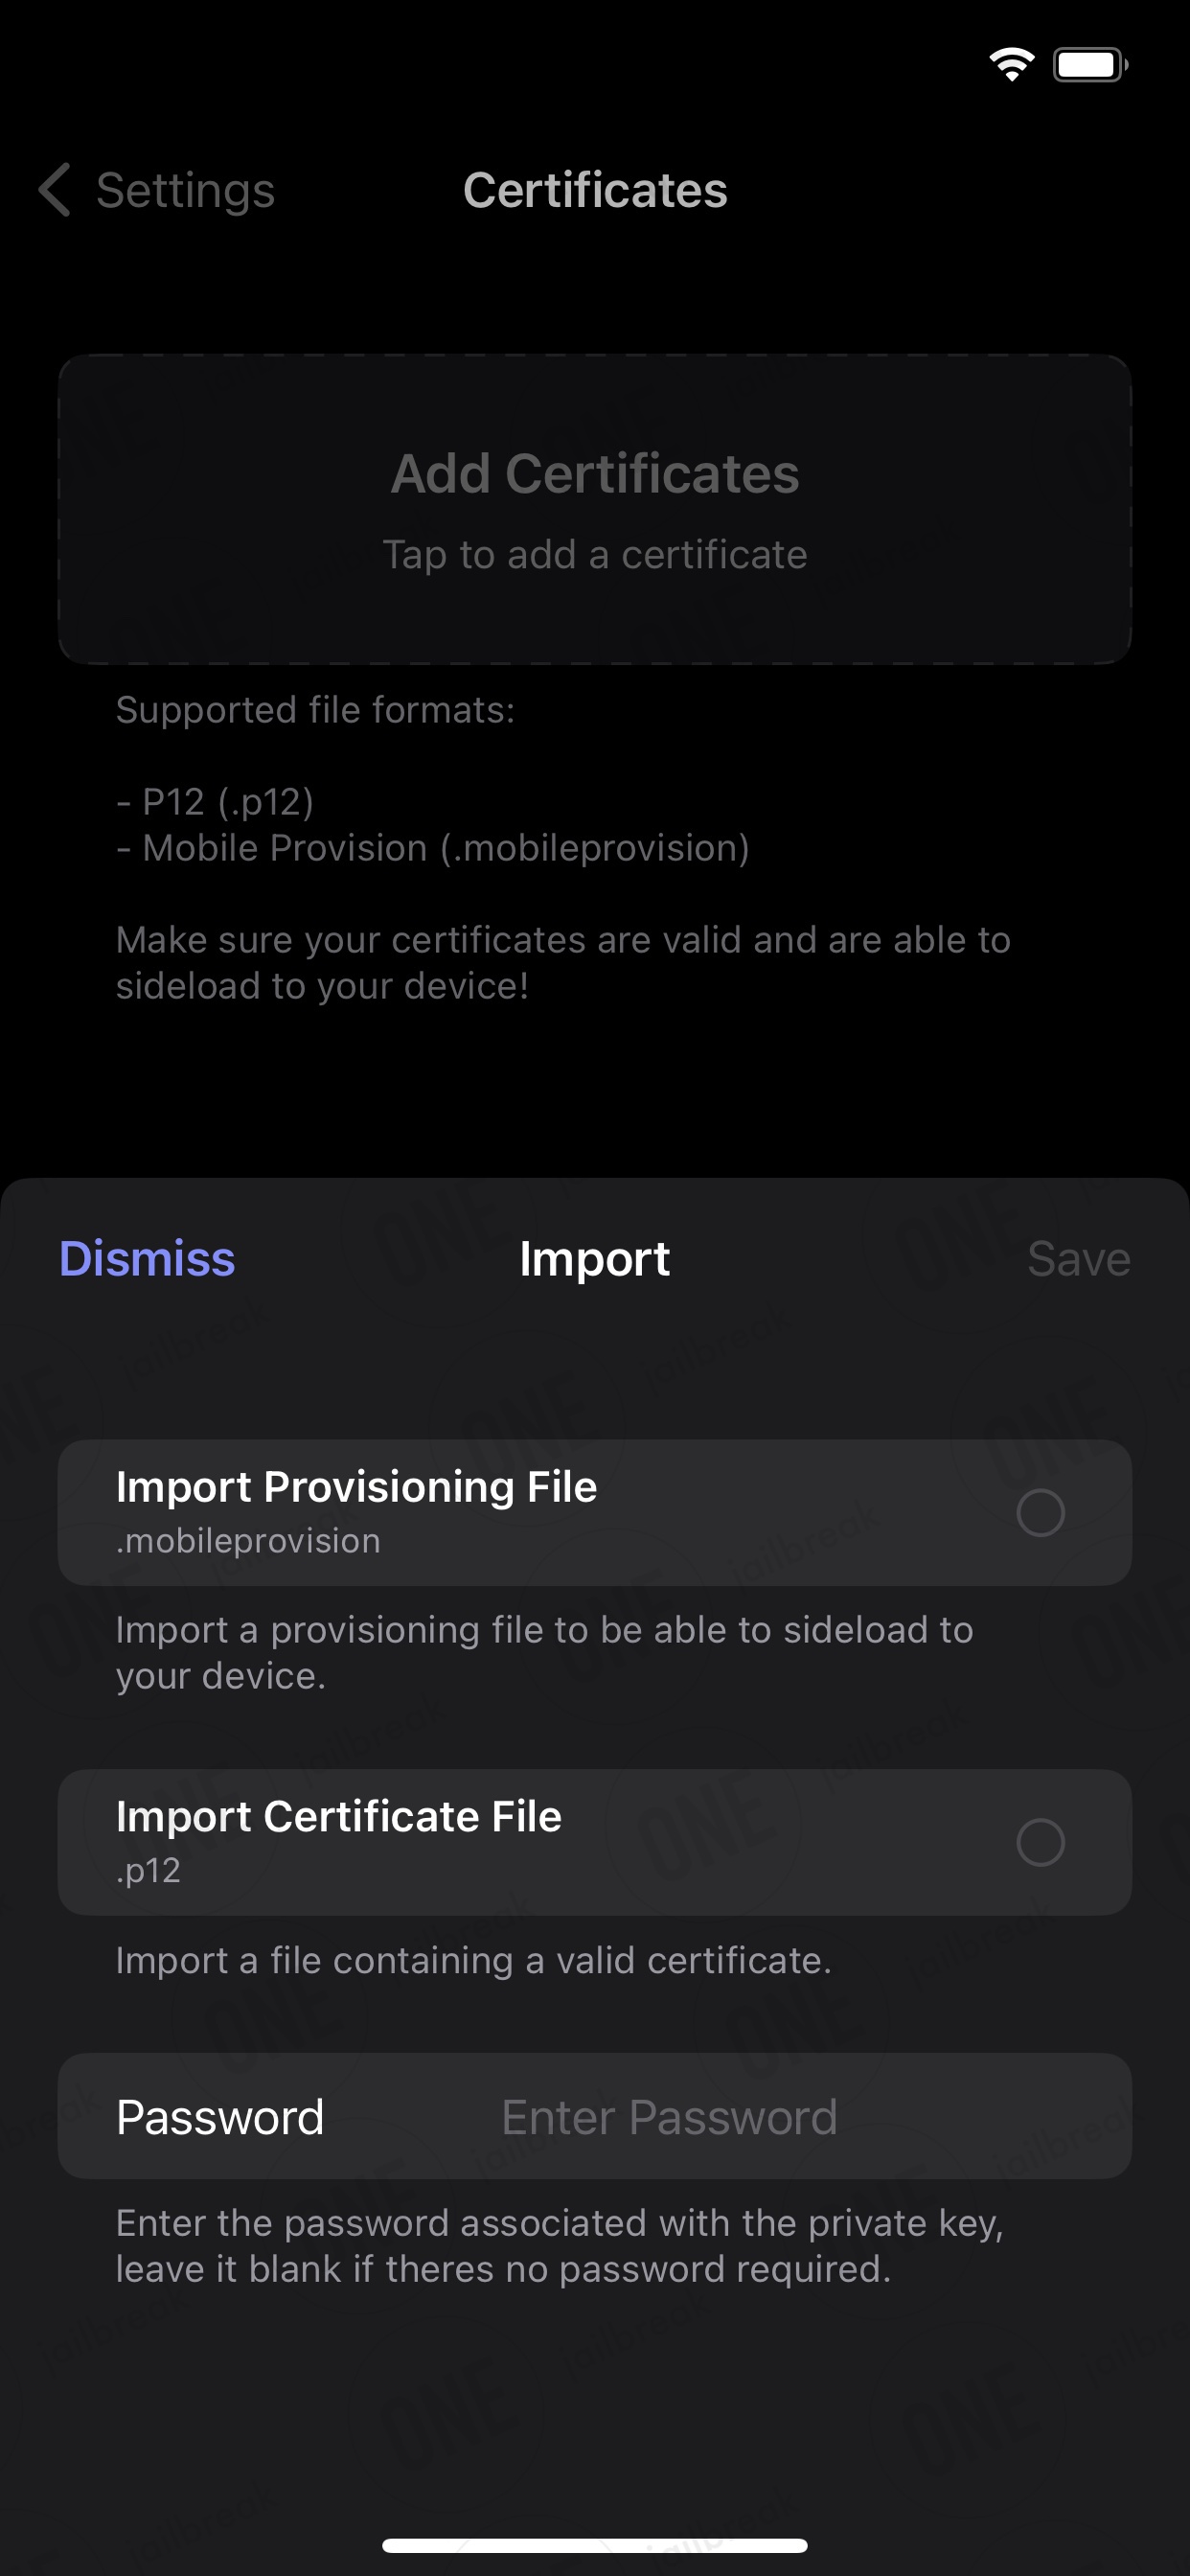Tap the .mobileprovision subtitle text
The height and width of the screenshot is (2576, 1190).
point(248,1541)
